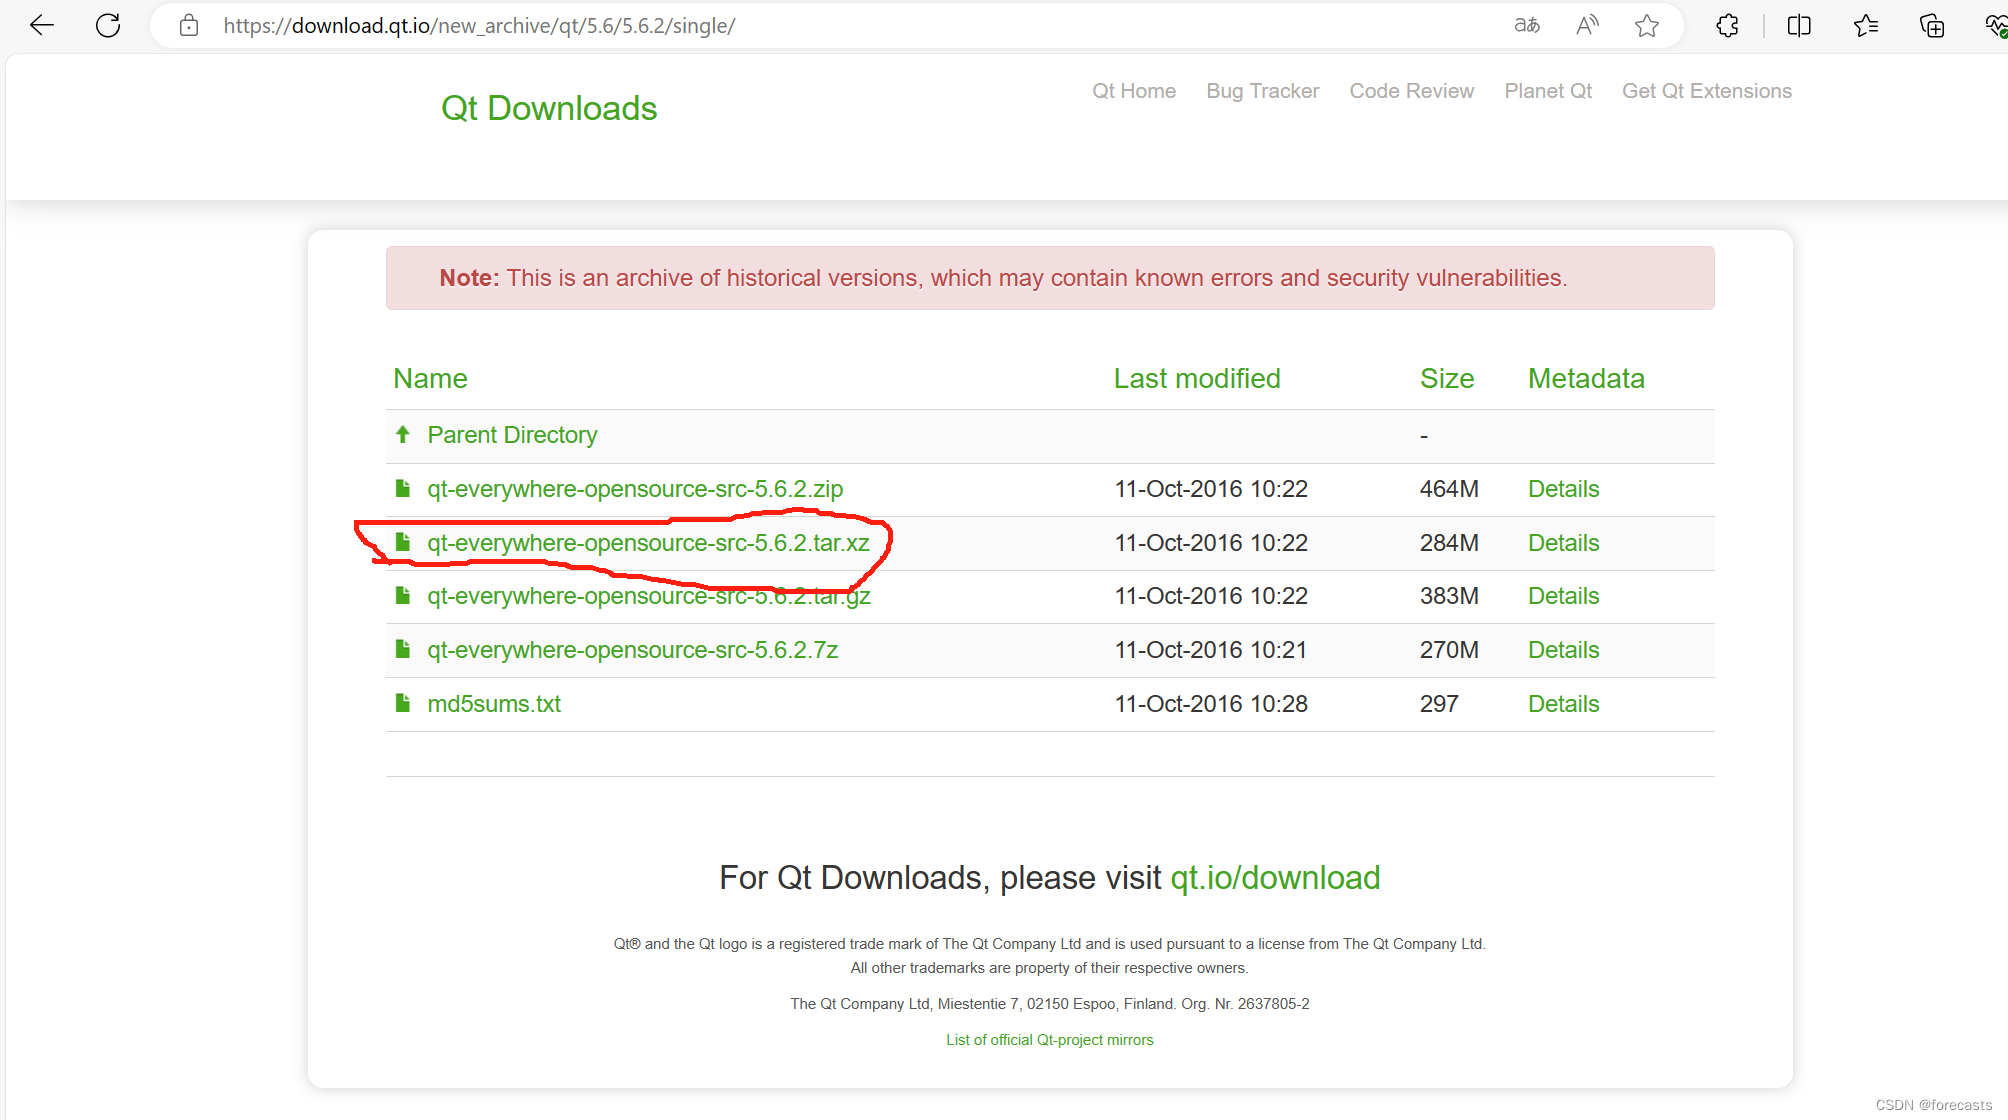Open the Qt Downloads title link
2008x1120 pixels.
click(549, 108)
